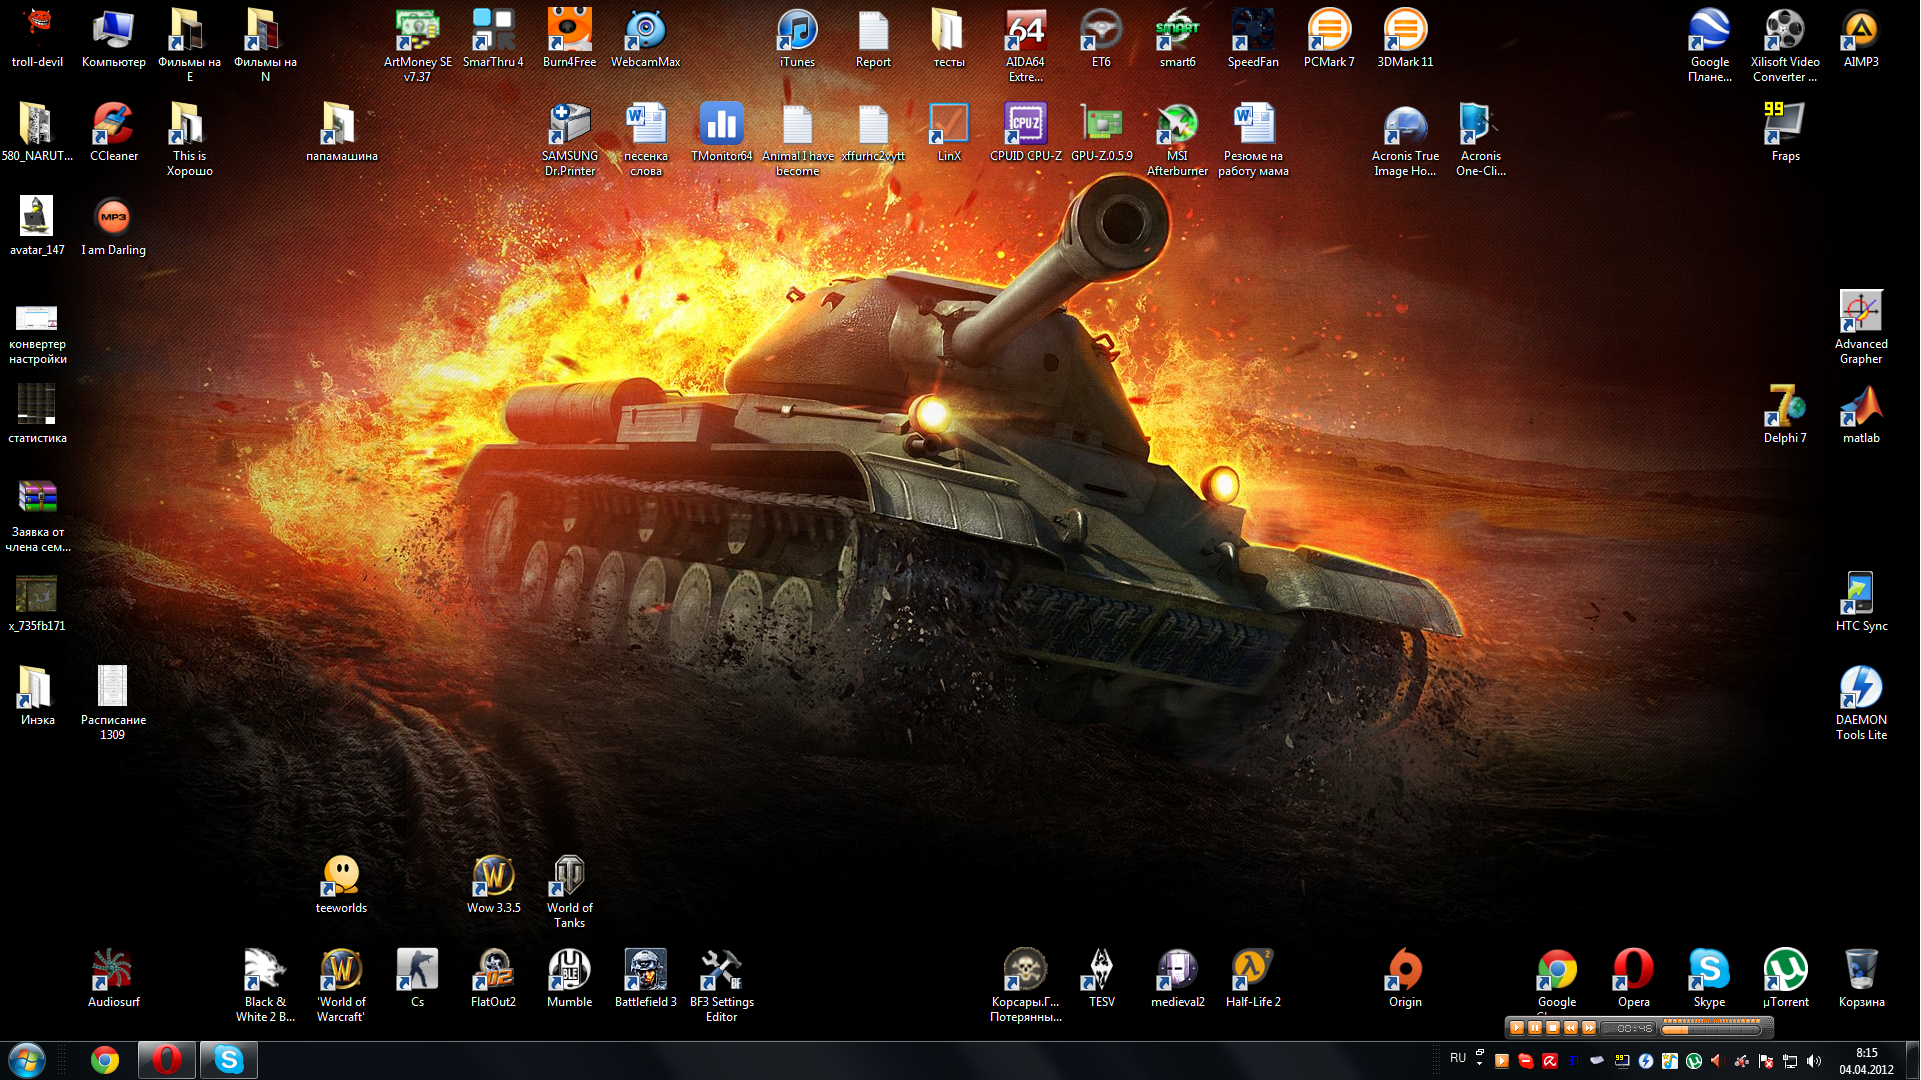
Task: Open the Audiosurf desktop icon
Action: click(113, 979)
